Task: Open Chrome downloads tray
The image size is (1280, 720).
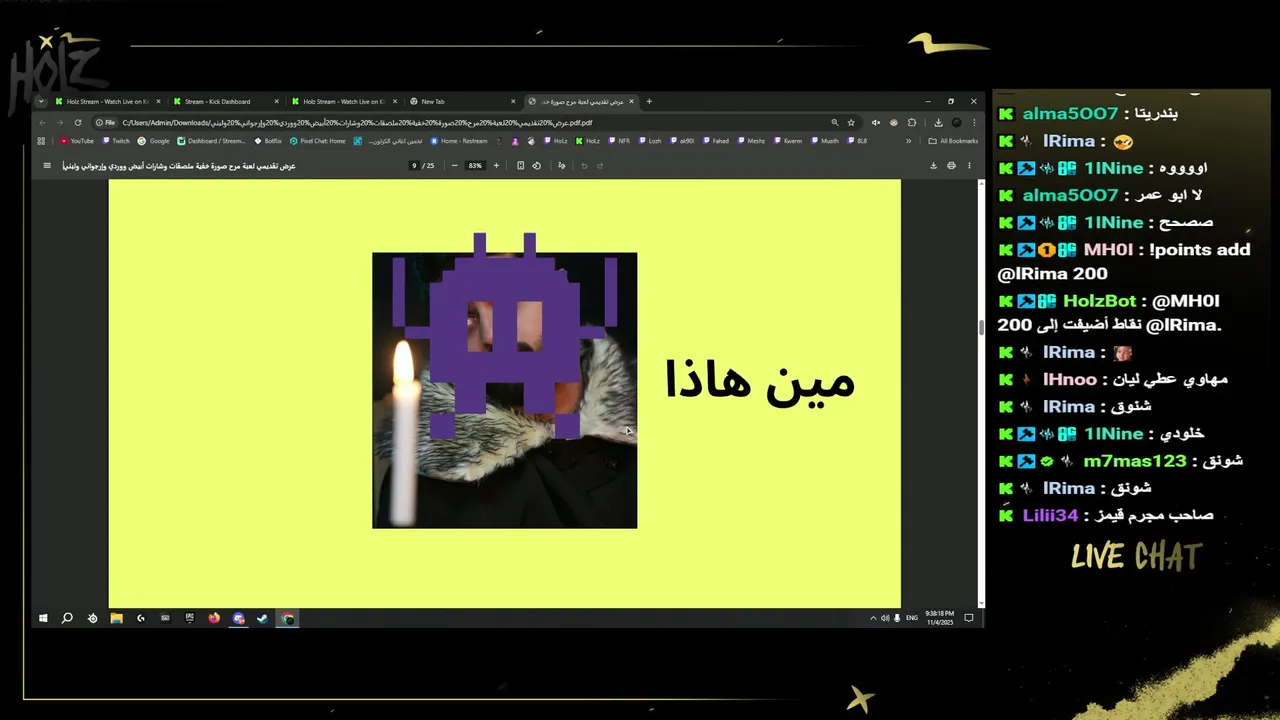Action: 938,123
